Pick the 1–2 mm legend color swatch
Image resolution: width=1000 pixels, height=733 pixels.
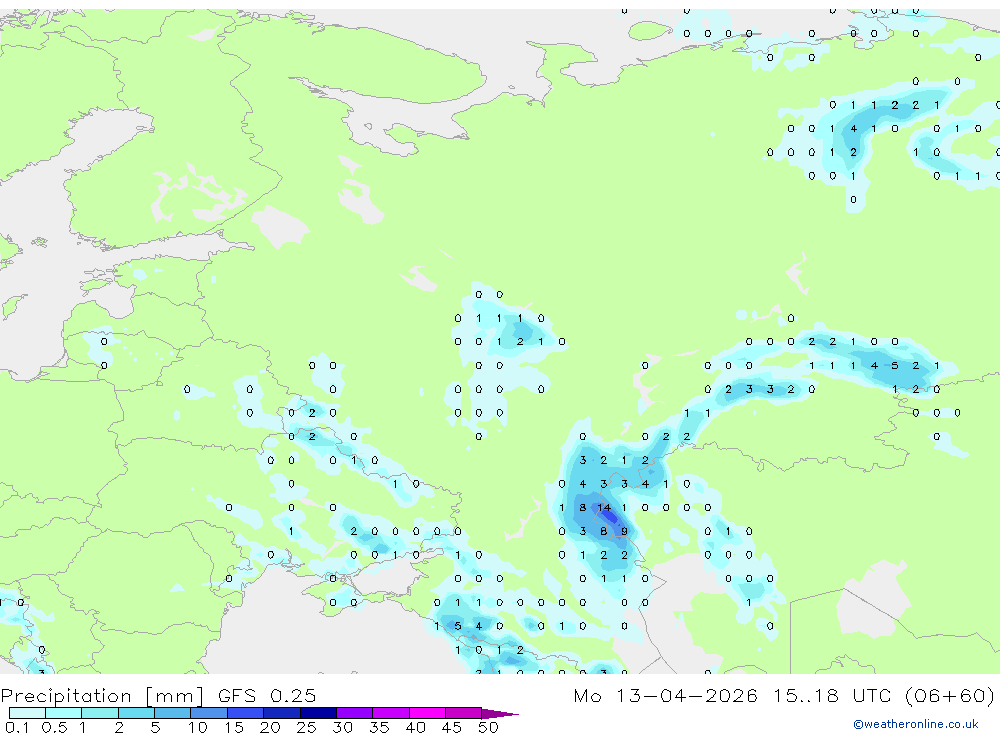tap(100, 713)
